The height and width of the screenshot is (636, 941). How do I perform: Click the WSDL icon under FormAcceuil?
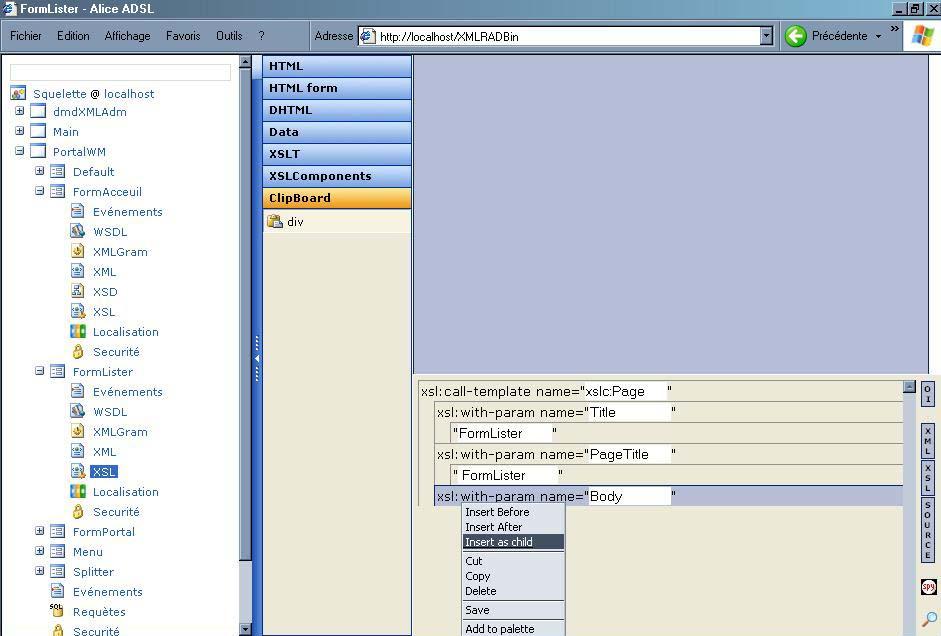click(x=78, y=231)
